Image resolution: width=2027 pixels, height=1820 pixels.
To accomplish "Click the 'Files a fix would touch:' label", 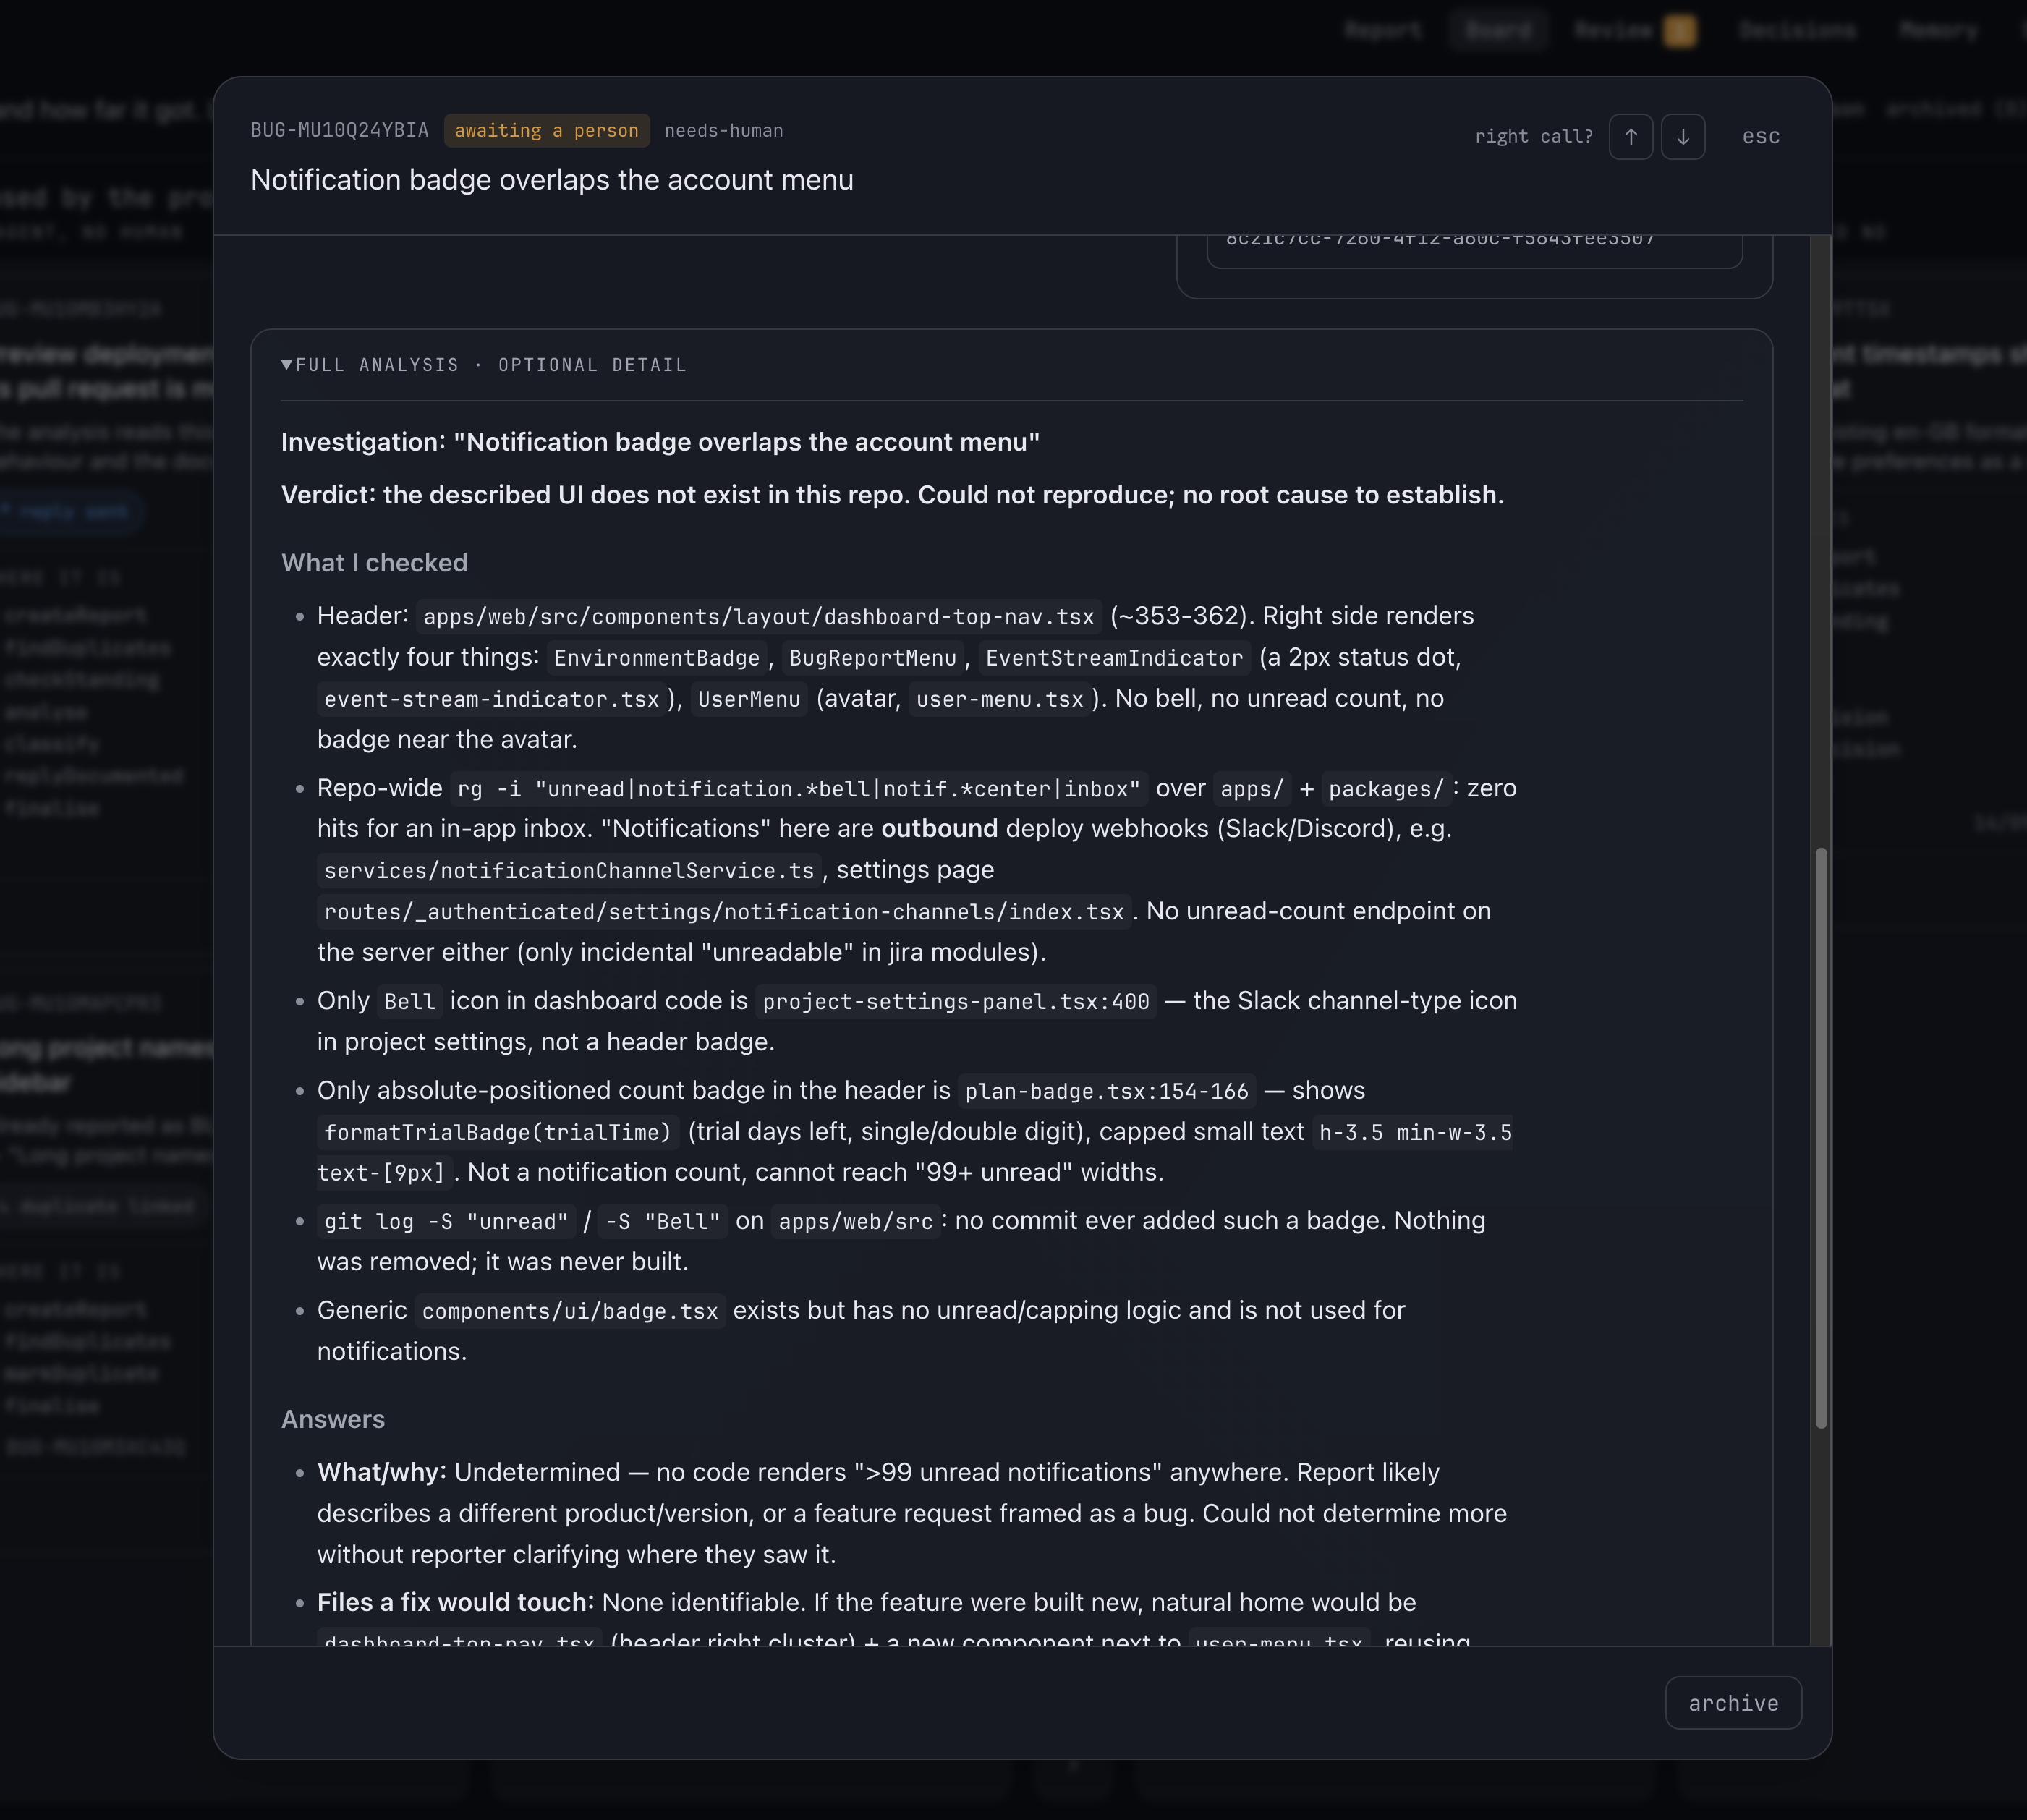I will 455,1602.
